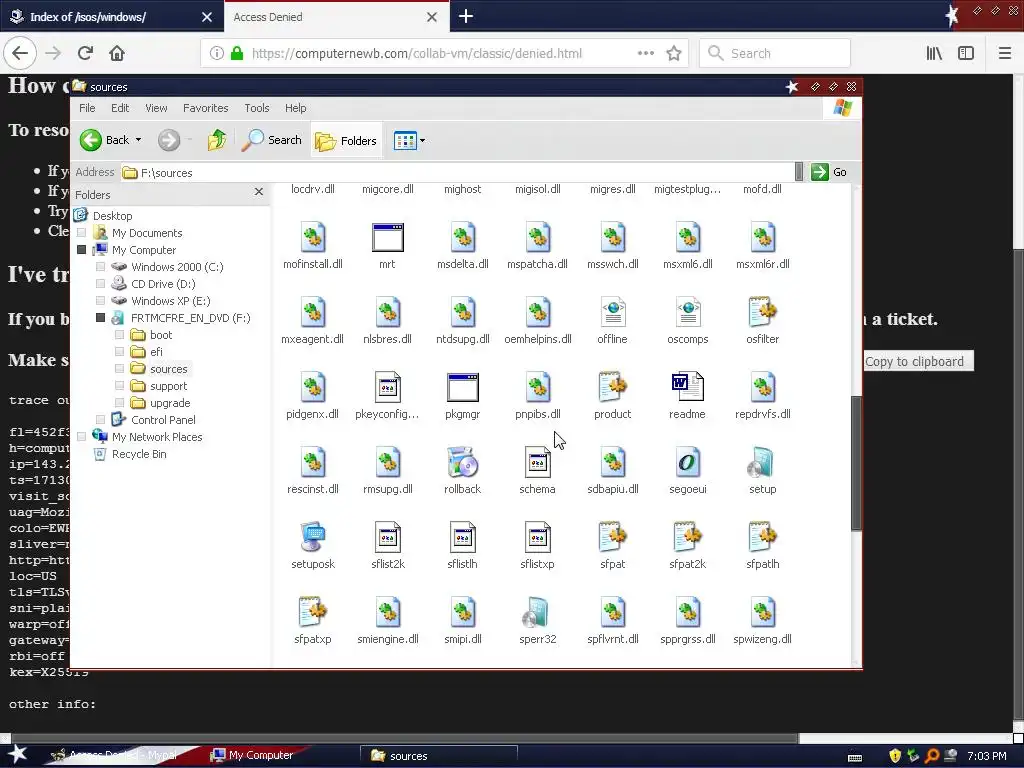Switch to Index of /isos/windows/ tab
Viewport: 1024px width, 768px height.
[x=112, y=16]
